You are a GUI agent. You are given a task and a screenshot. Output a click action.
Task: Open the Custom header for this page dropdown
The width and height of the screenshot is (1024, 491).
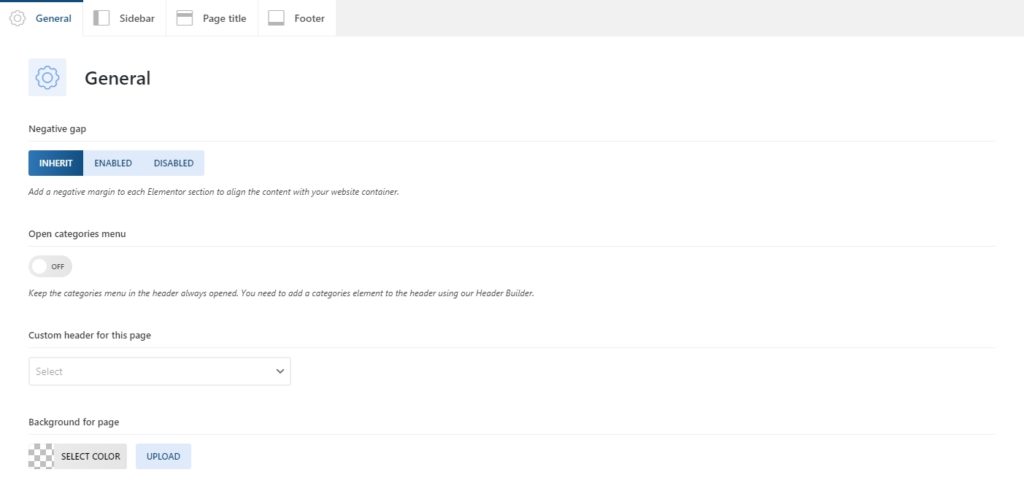point(159,371)
